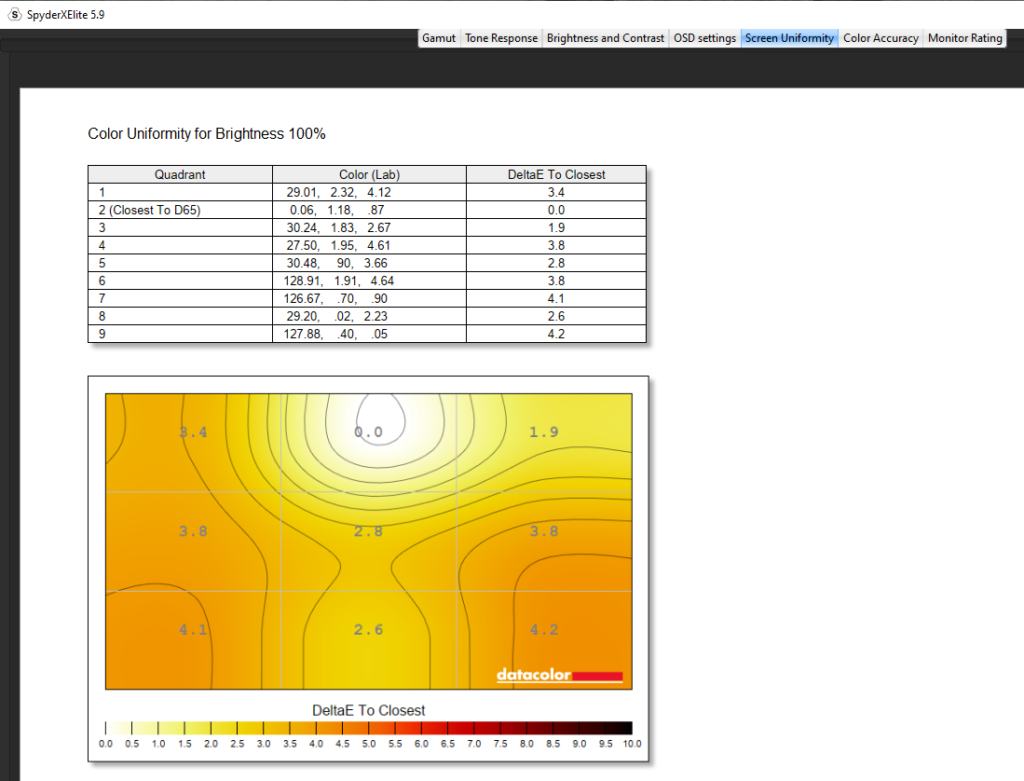The width and height of the screenshot is (1024, 781).
Task: Click the 5.0 mark on DeltaE color scale
Action: [369, 729]
